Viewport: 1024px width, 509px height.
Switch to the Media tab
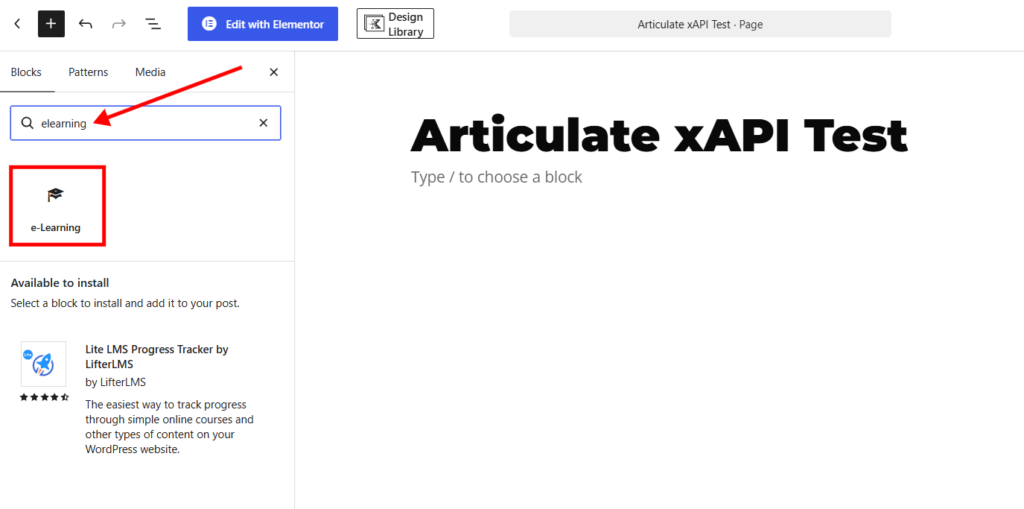[x=150, y=73]
